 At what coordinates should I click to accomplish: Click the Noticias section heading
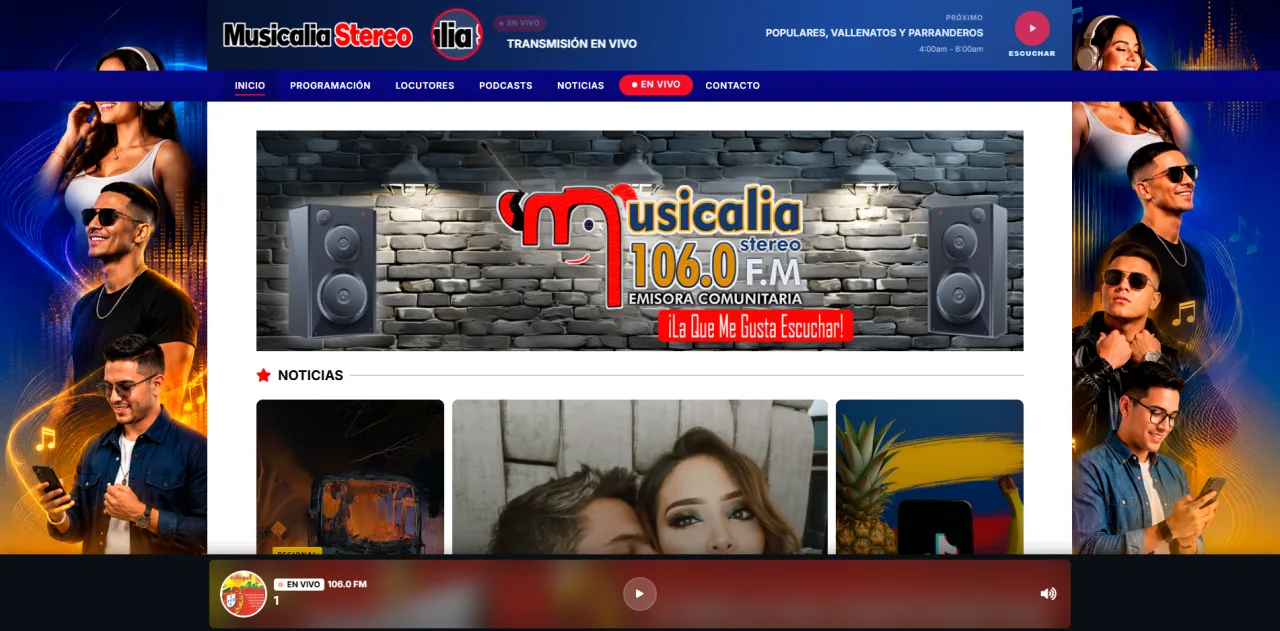point(310,375)
